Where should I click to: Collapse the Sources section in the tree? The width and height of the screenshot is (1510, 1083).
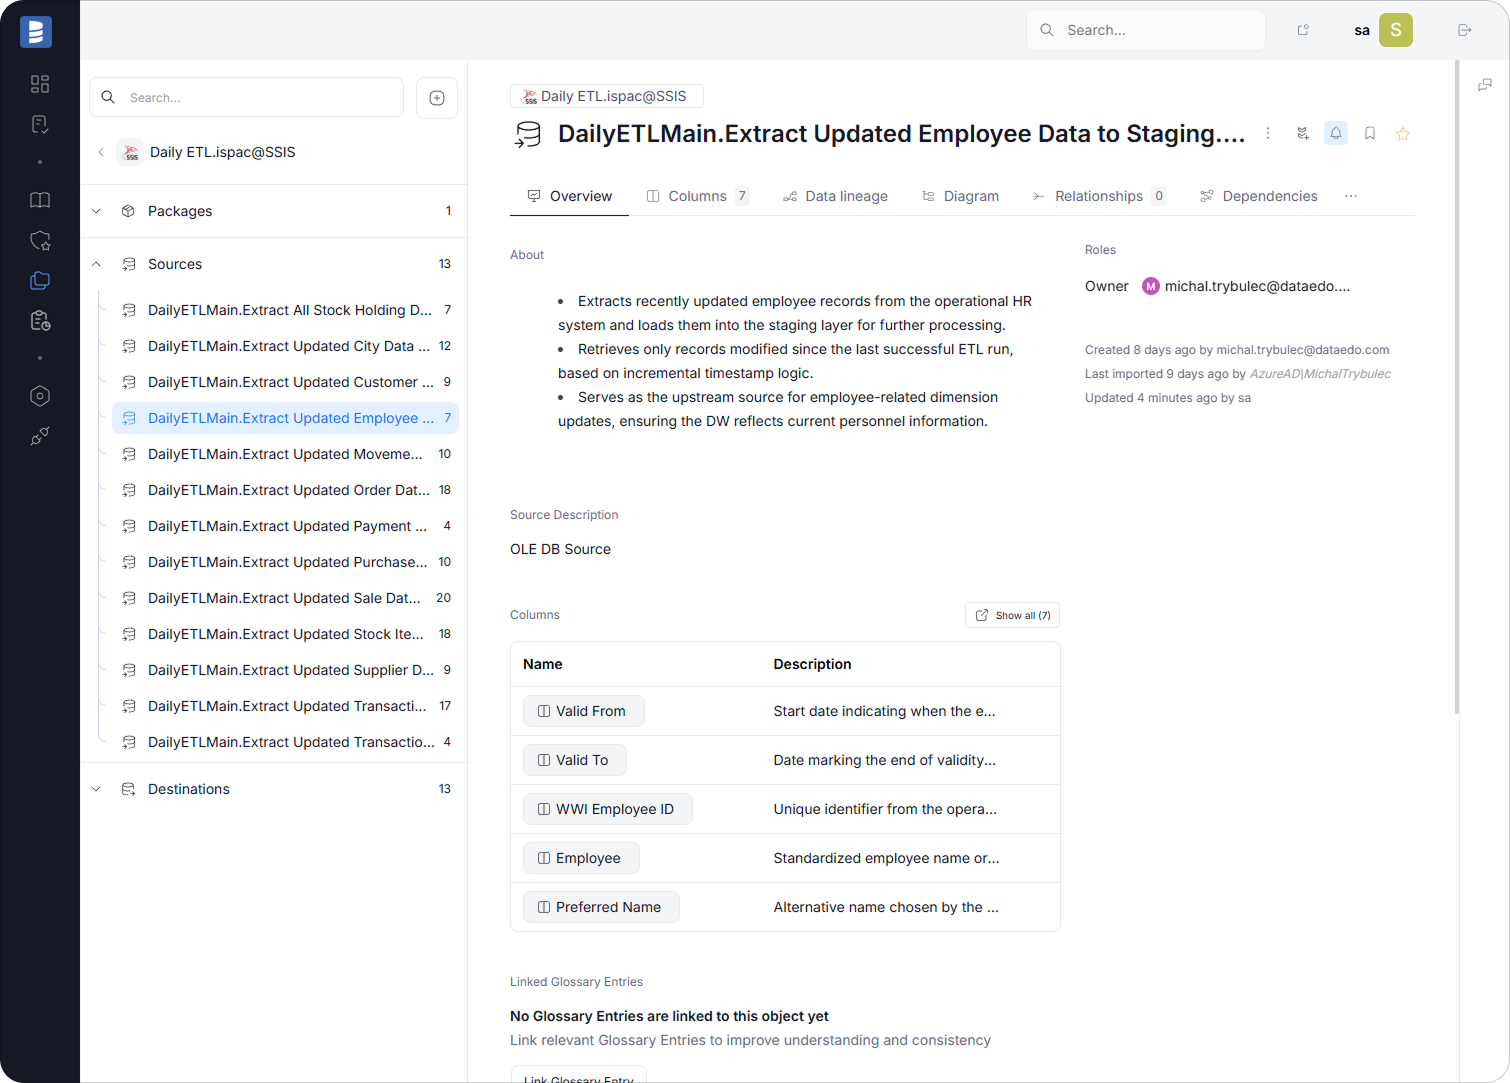pos(96,263)
